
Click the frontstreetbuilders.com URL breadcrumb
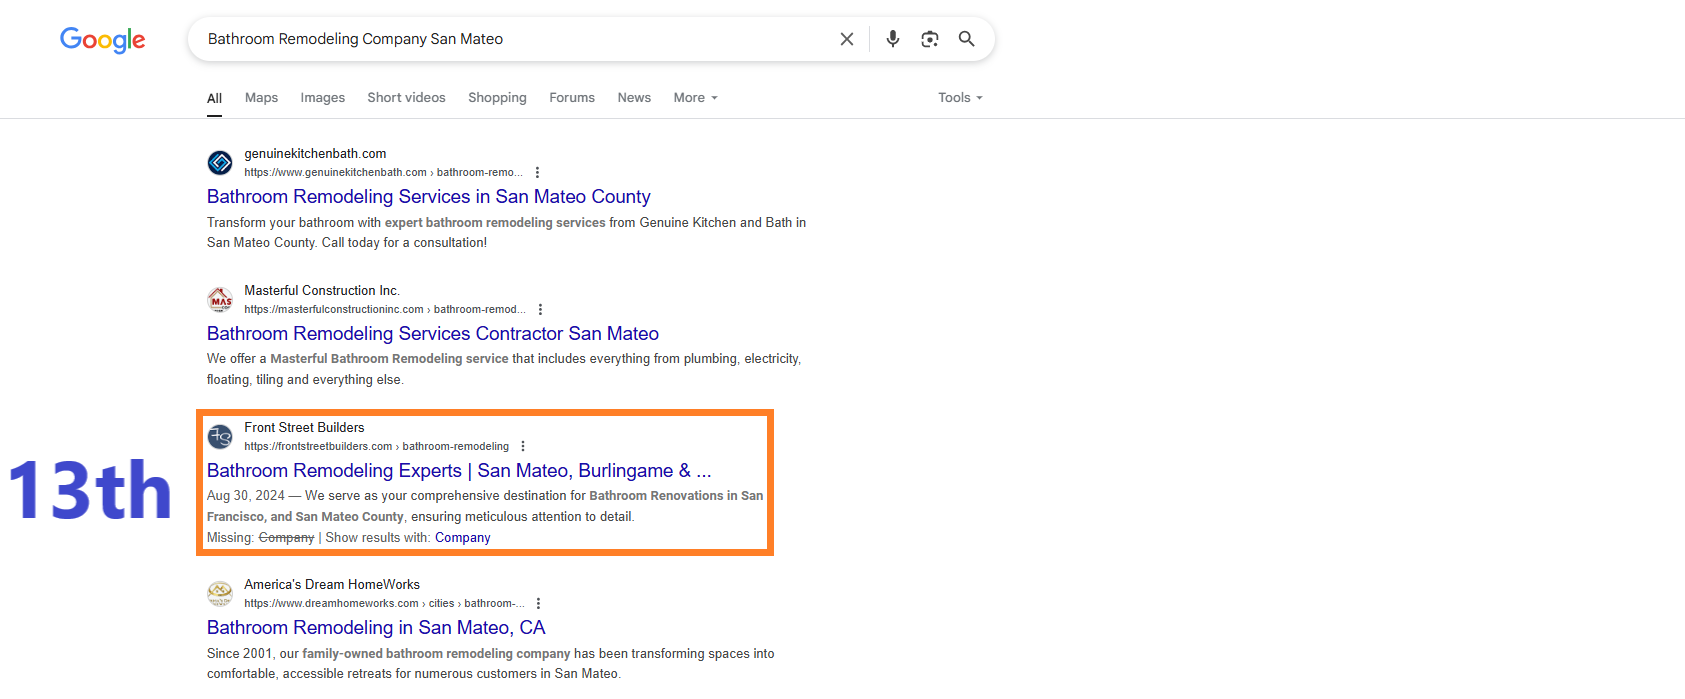pyautogui.click(x=376, y=447)
